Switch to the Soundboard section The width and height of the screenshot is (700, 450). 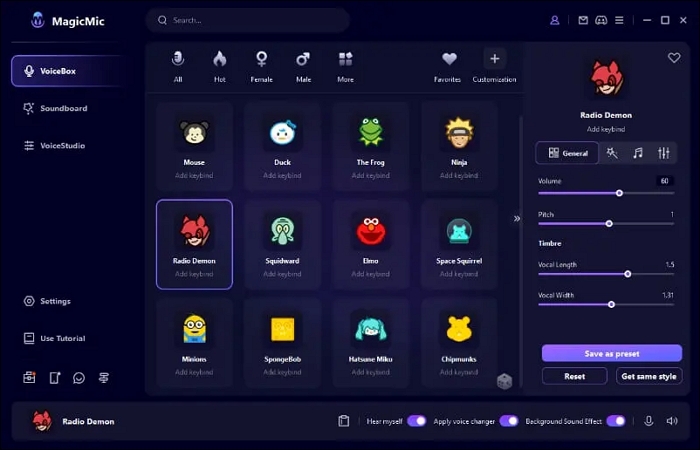[x=63, y=108]
